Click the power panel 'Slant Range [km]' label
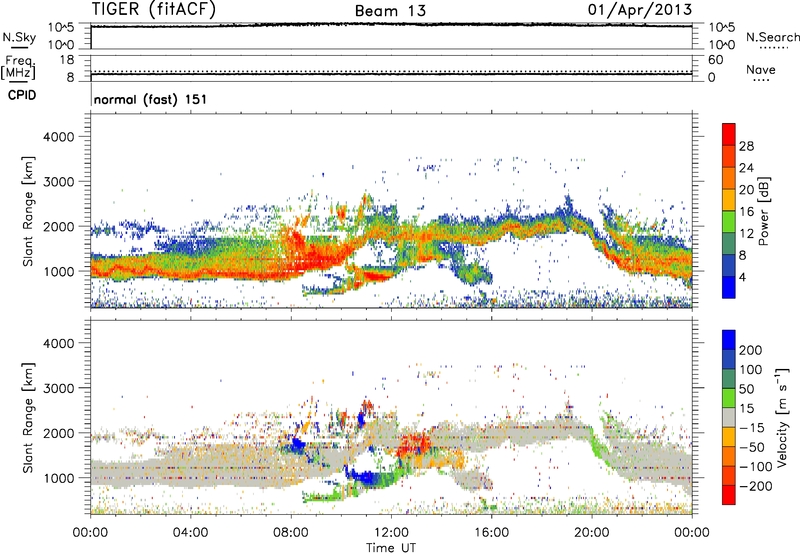Viewport: 800px width, 554px height. (28, 211)
